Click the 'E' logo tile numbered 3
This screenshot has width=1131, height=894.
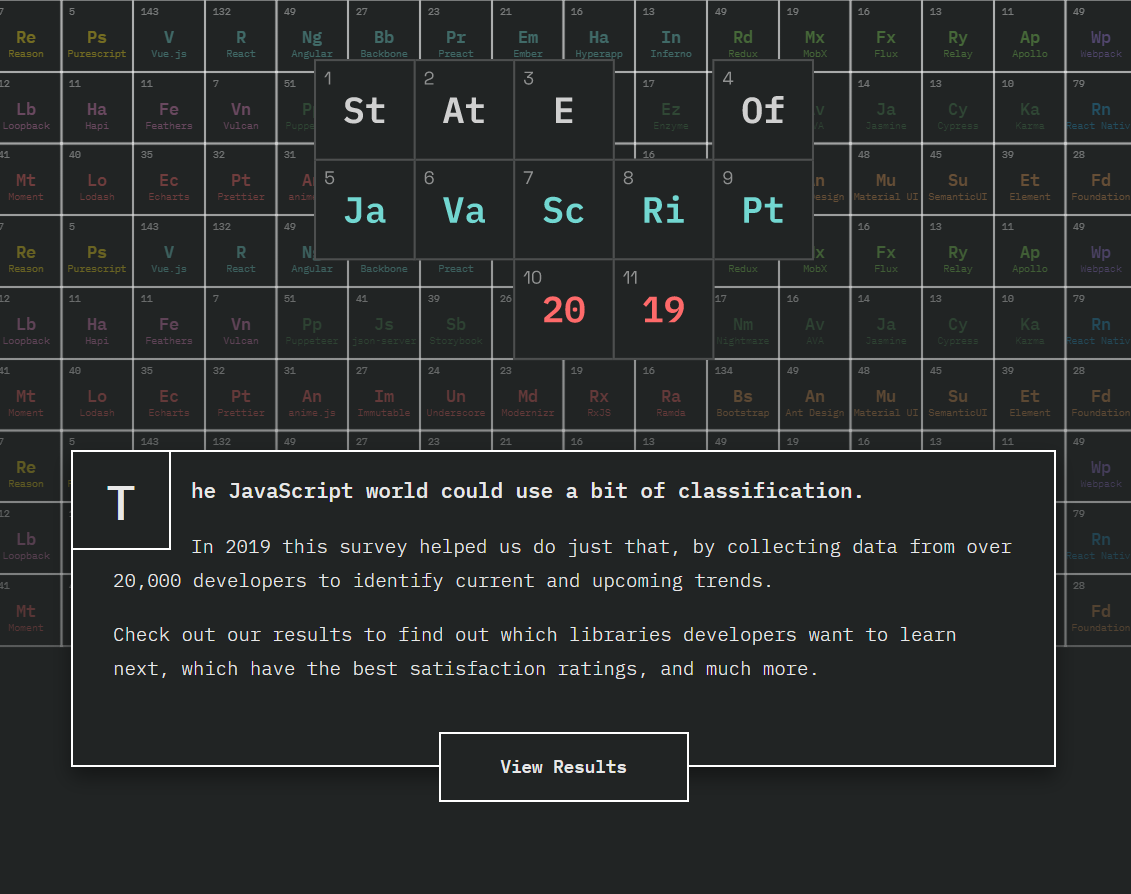click(564, 110)
